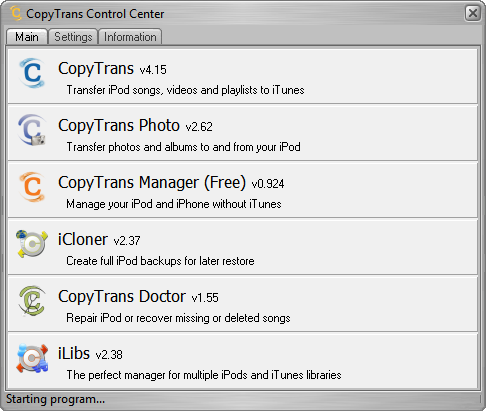Launch iLibs title

pos(74,353)
